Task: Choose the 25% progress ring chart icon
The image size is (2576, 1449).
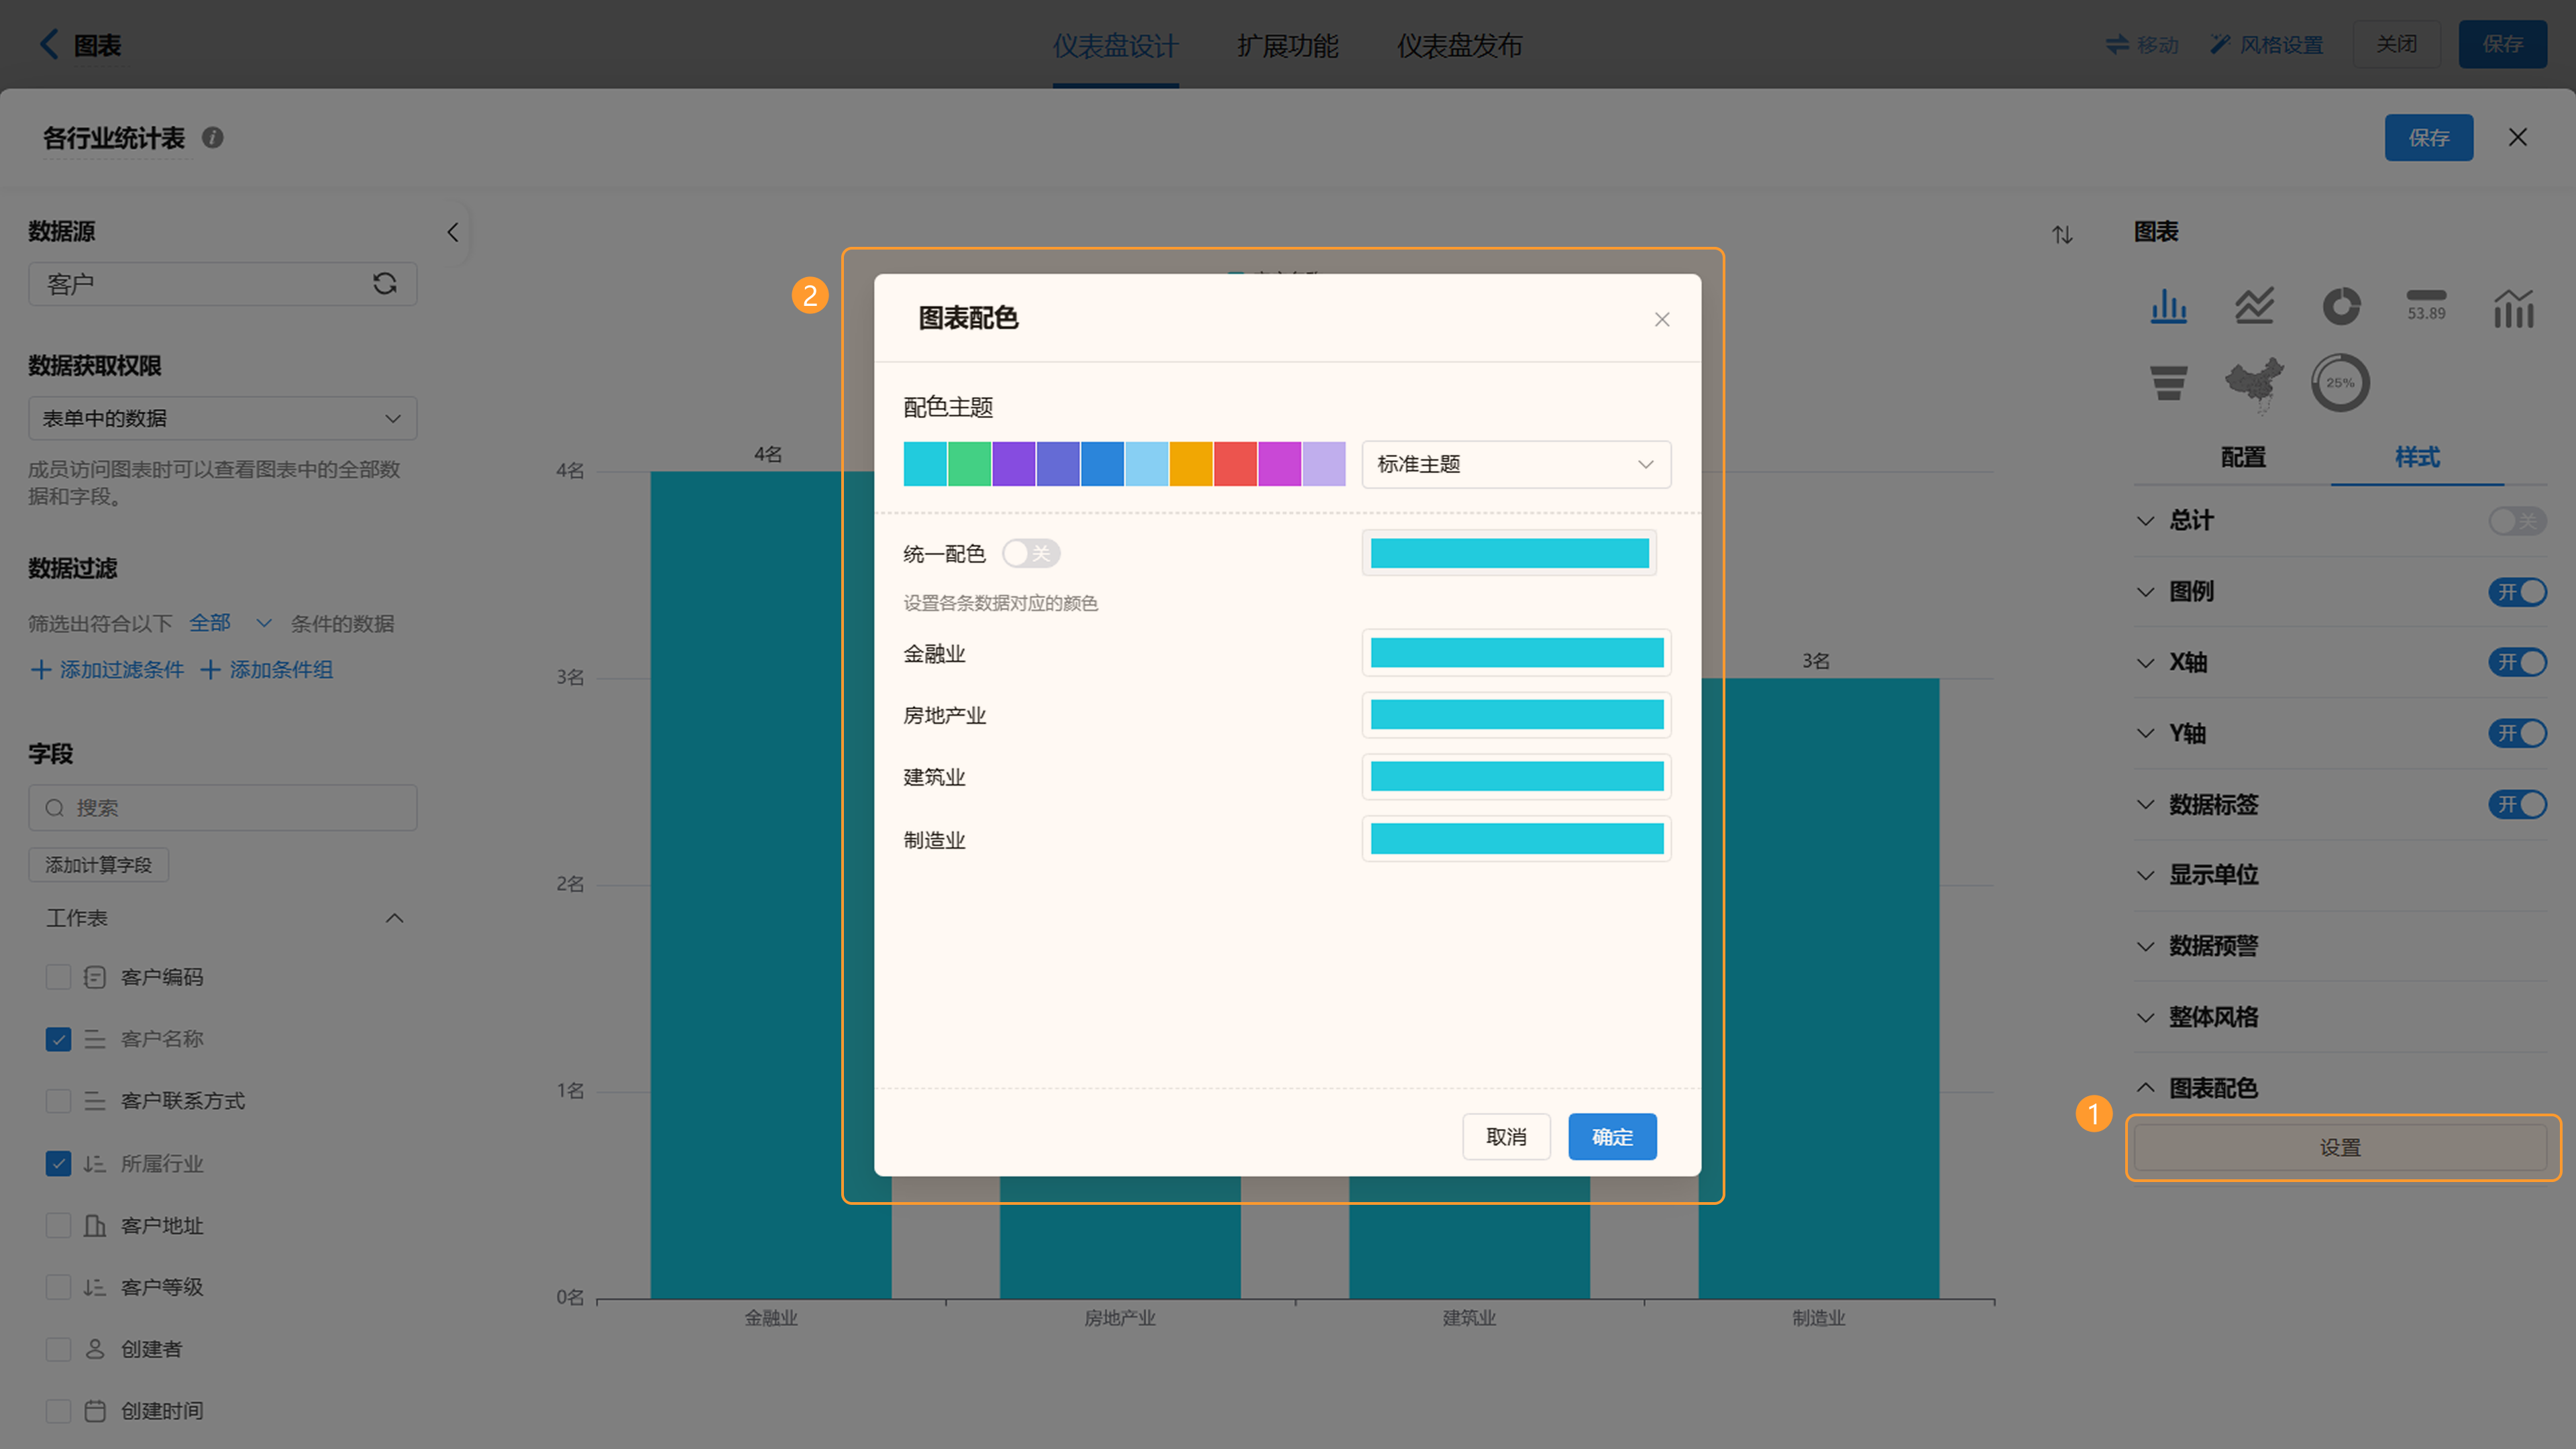Action: click(2340, 383)
